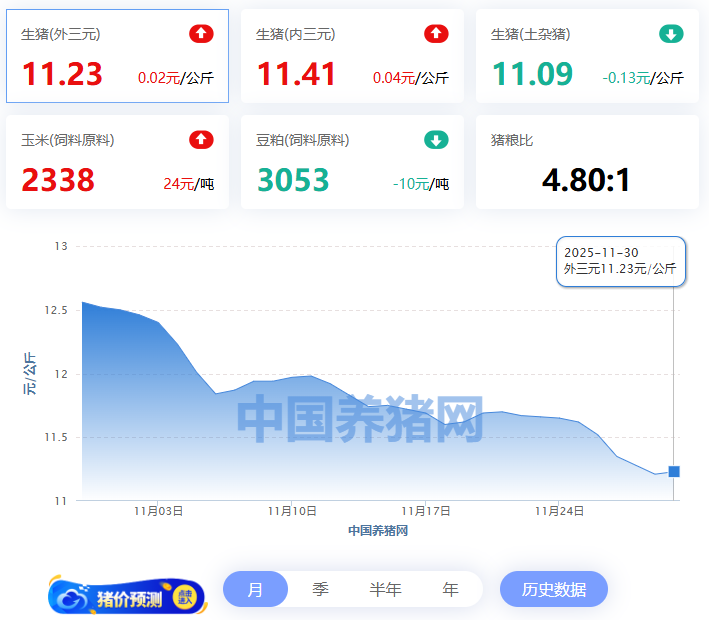Click red up arrow on 玉米 card

coord(201,139)
